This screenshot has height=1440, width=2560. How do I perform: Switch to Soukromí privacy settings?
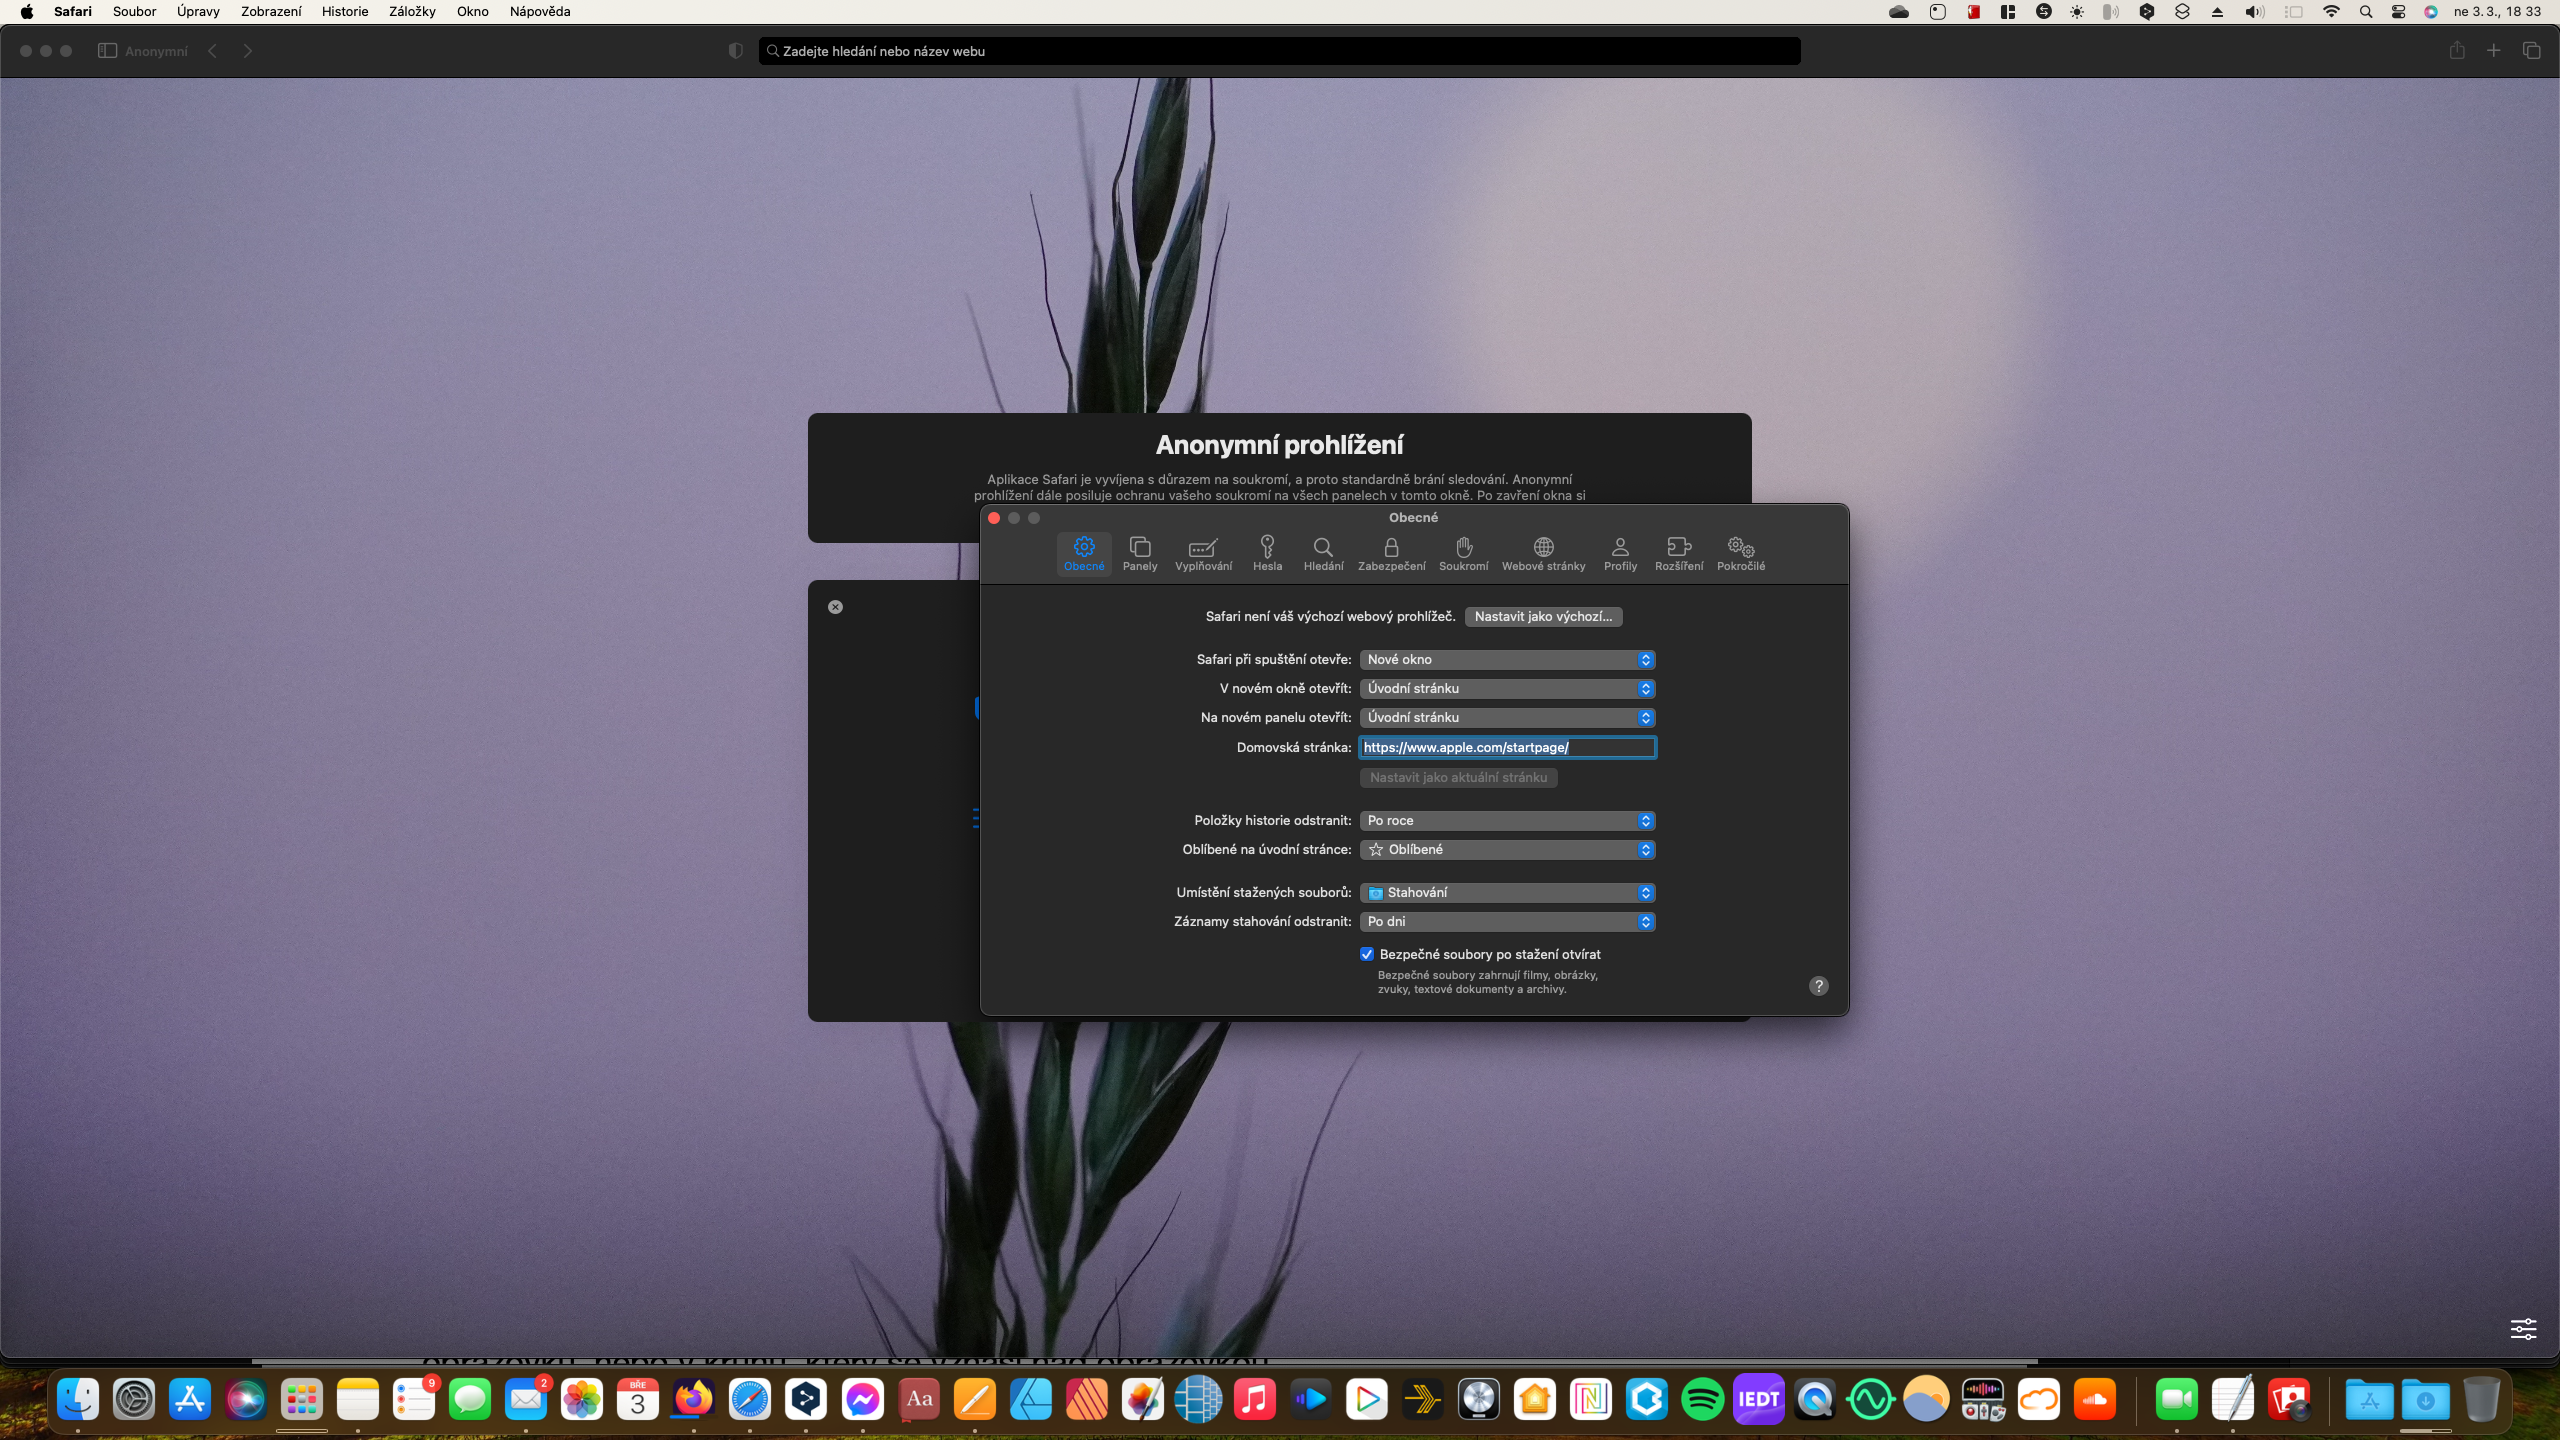pyautogui.click(x=1463, y=553)
